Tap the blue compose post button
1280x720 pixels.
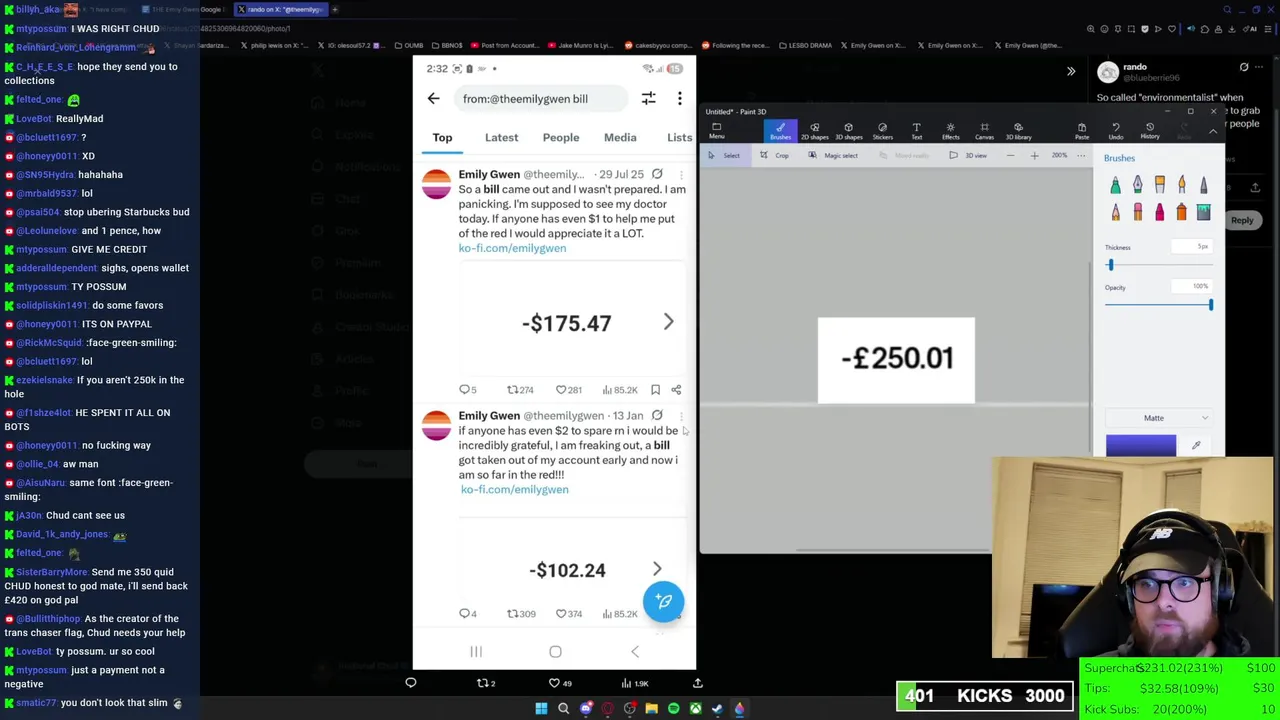click(x=664, y=601)
